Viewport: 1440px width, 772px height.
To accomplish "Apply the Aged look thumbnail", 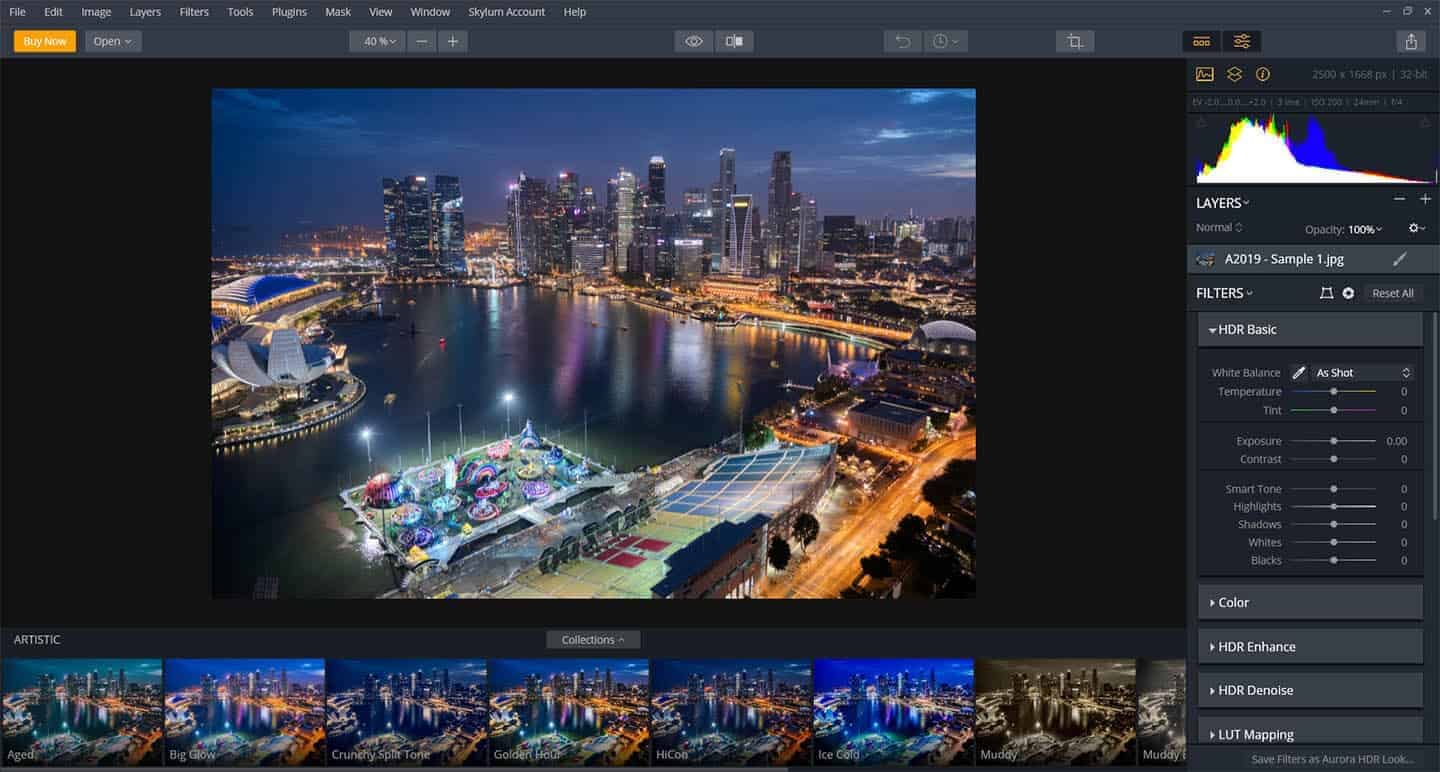I will coord(81,712).
